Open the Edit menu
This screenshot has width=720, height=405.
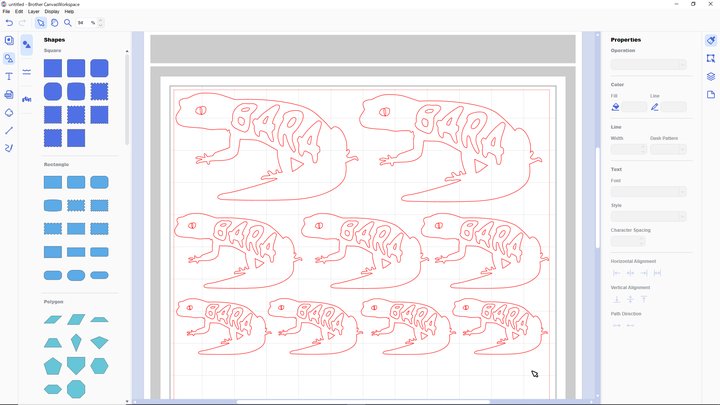click(19, 11)
